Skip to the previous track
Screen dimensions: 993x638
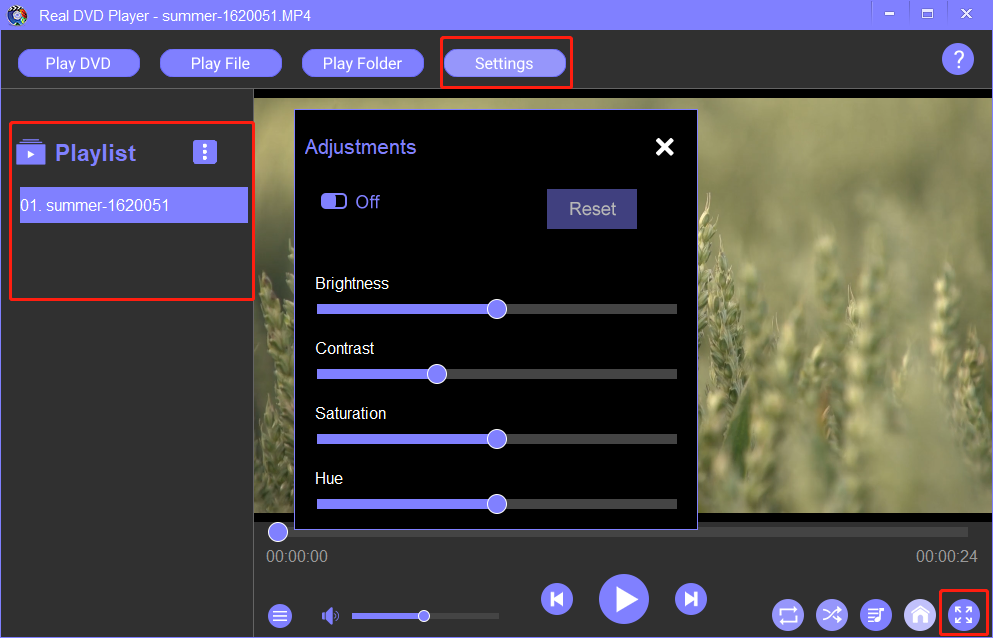click(x=557, y=599)
